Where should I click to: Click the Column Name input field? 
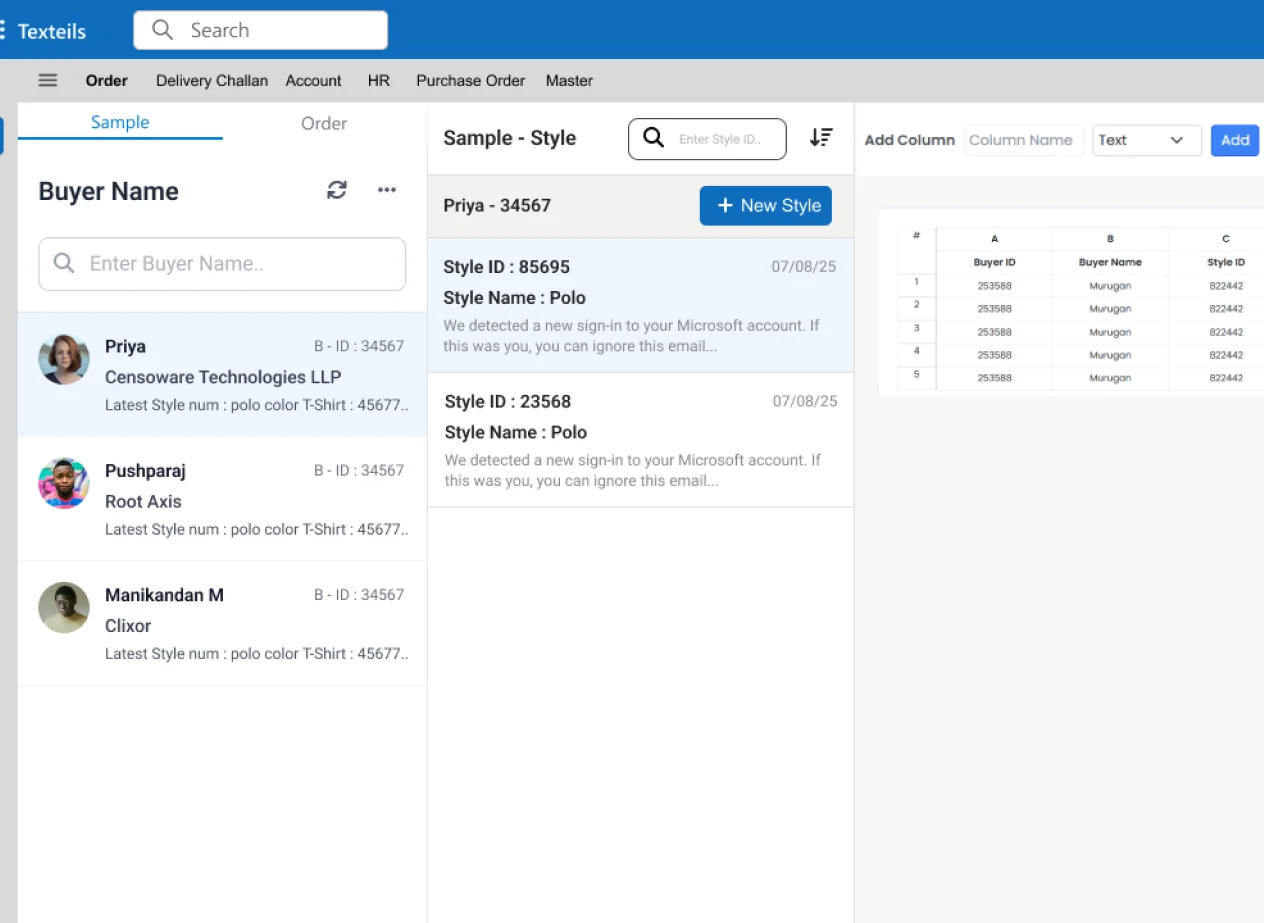pos(1023,140)
